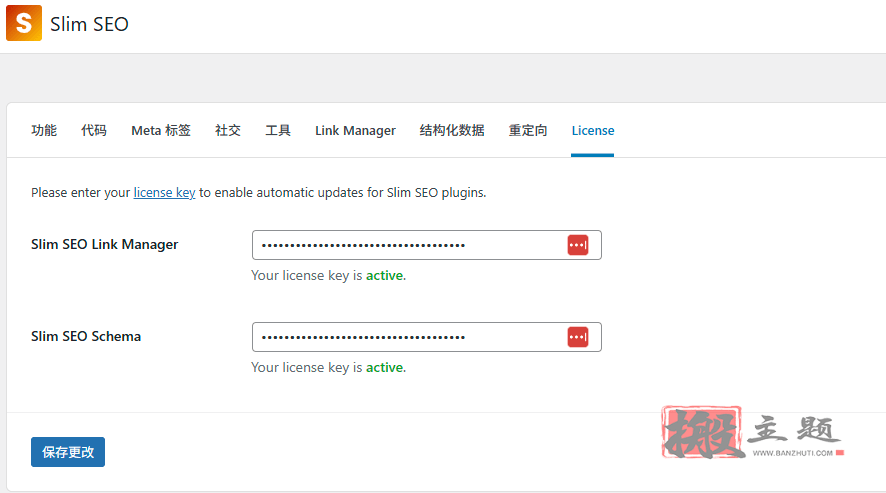
Task: Click the Slim SEO Schema label
Action: point(86,336)
